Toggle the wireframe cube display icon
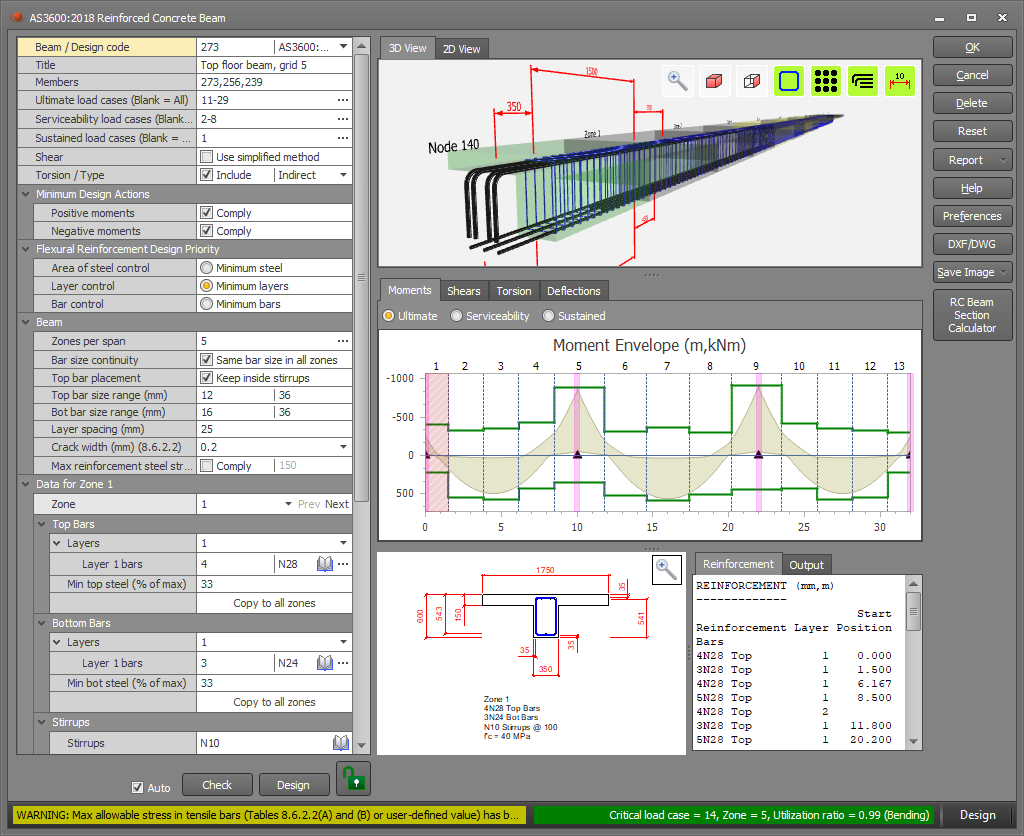The width and height of the screenshot is (1024, 836). pos(752,81)
